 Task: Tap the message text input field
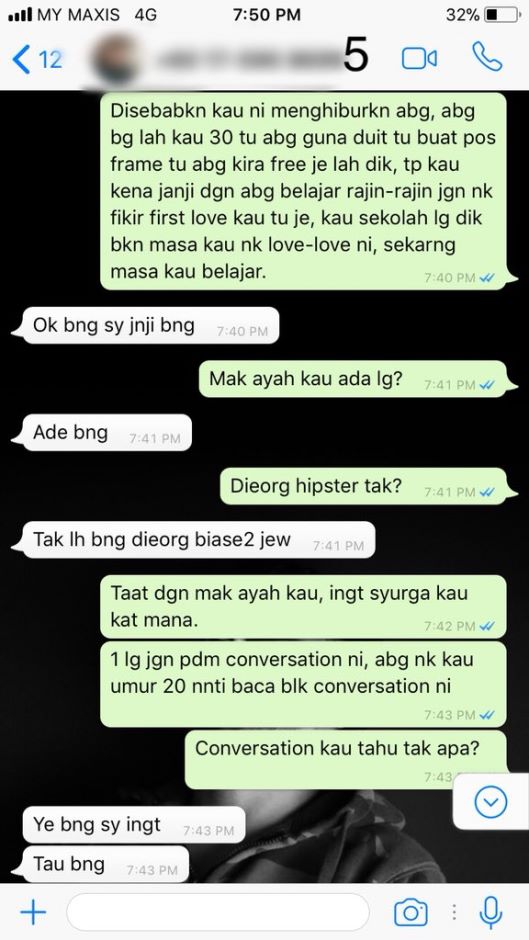pos(218,912)
